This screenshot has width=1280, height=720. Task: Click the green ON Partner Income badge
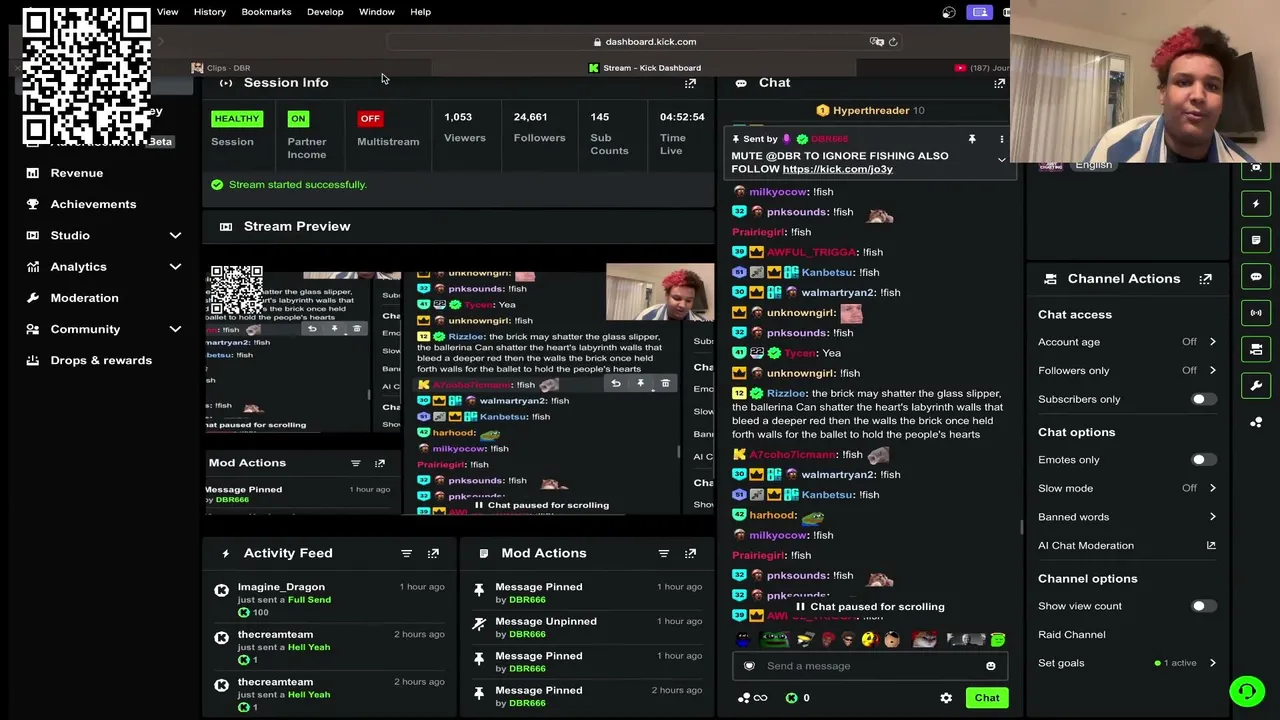(x=298, y=119)
